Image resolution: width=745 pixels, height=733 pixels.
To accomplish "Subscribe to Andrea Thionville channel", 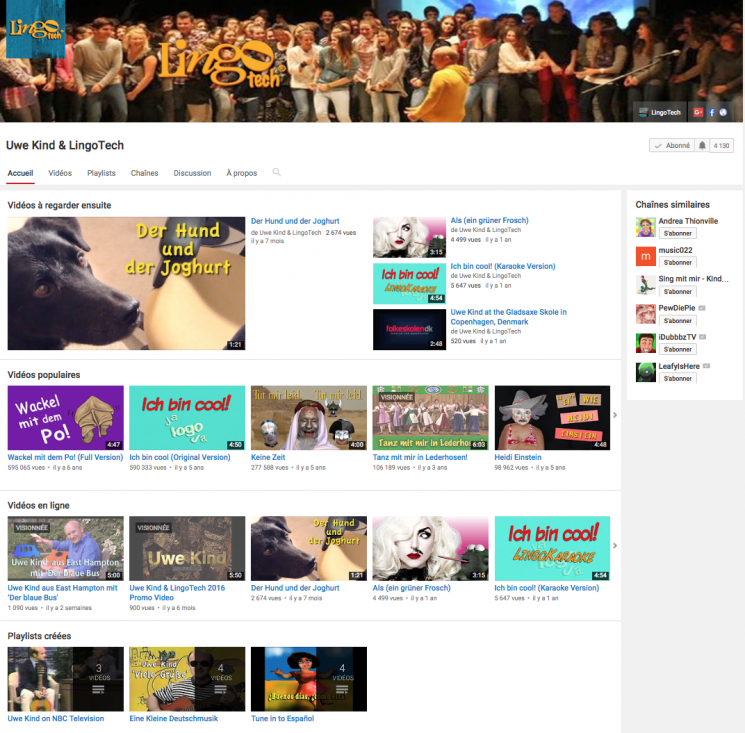I will tap(678, 233).
